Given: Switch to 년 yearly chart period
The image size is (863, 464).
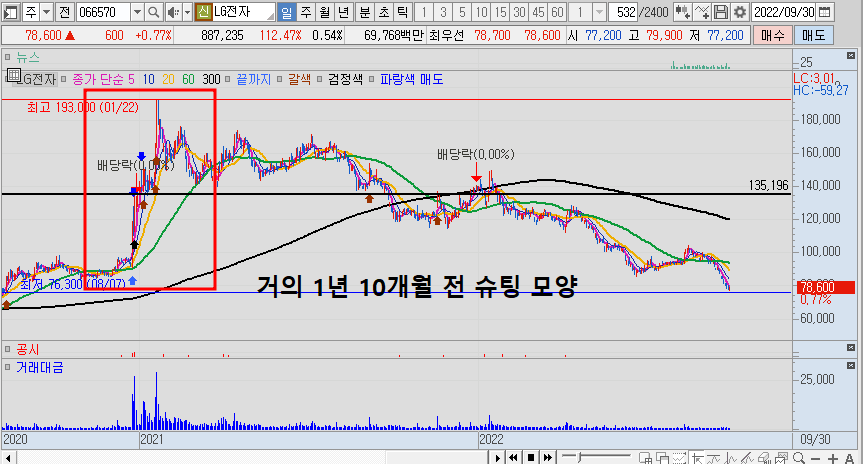Looking at the screenshot, I should click(343, 12).
